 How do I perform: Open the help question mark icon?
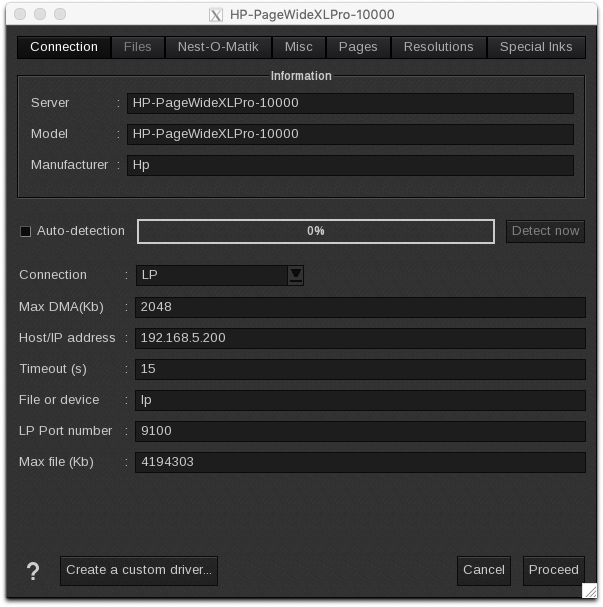pos(33,571)
